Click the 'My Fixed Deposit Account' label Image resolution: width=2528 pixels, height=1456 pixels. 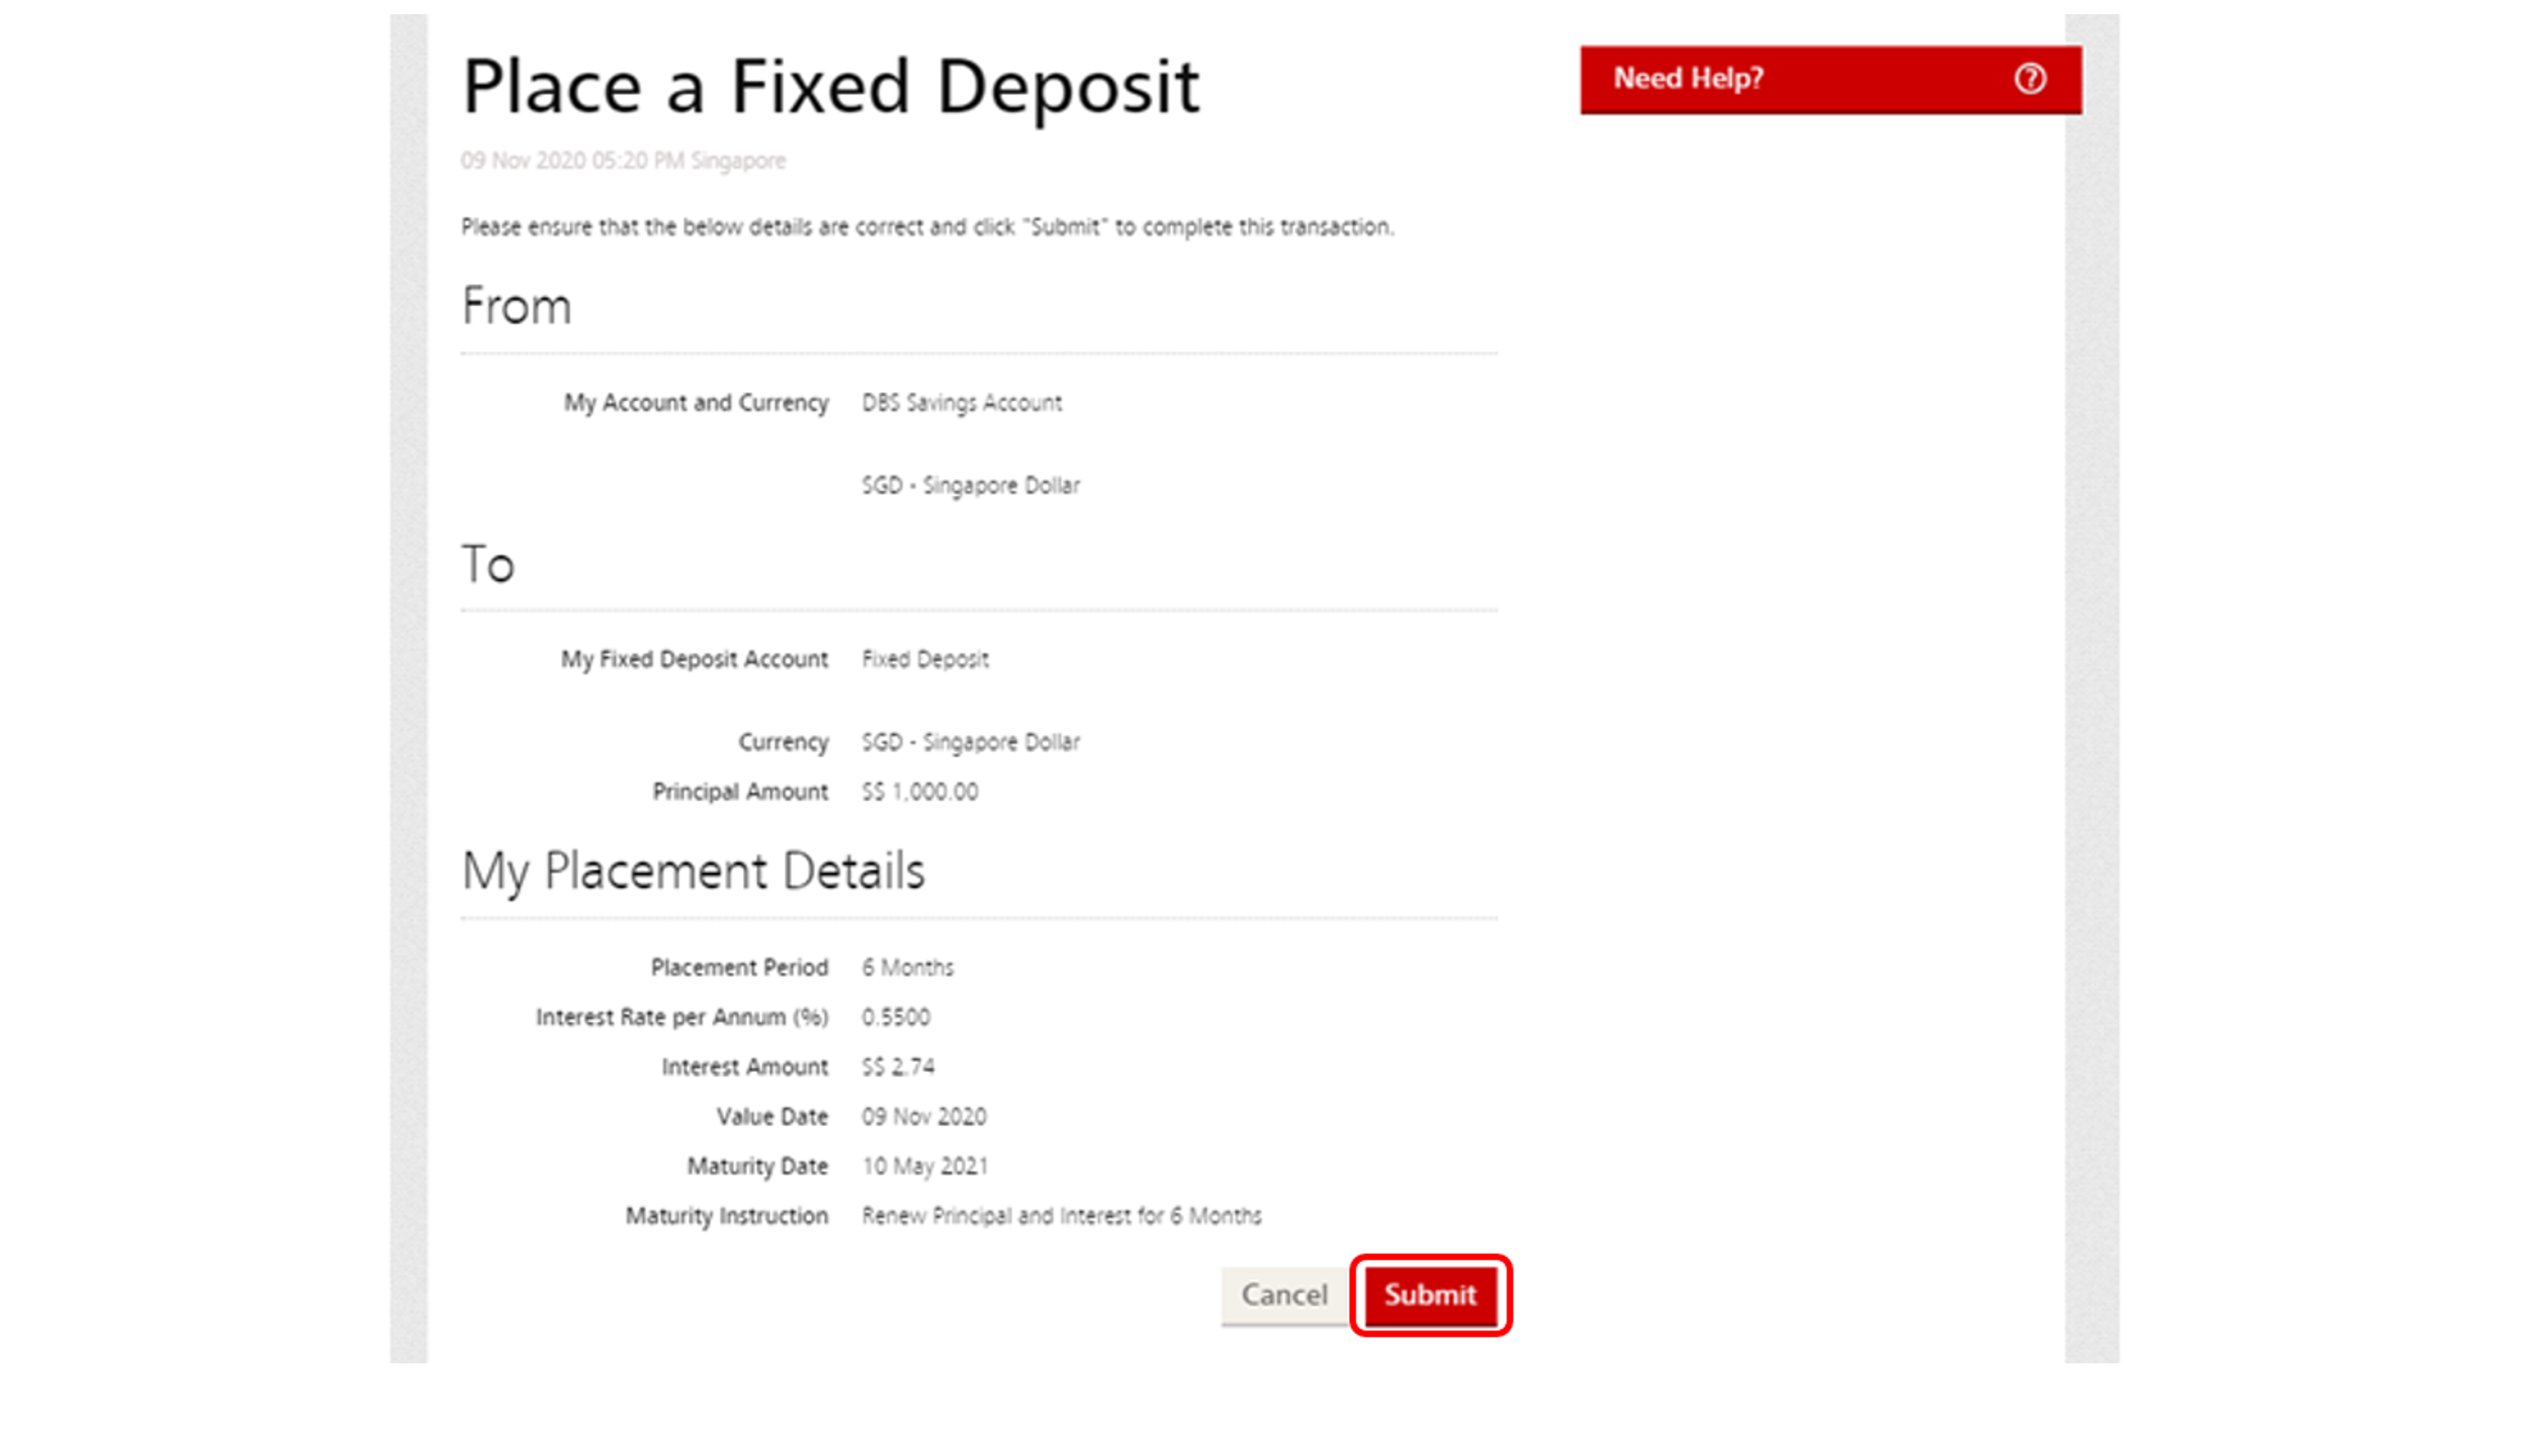click(694, 660)
